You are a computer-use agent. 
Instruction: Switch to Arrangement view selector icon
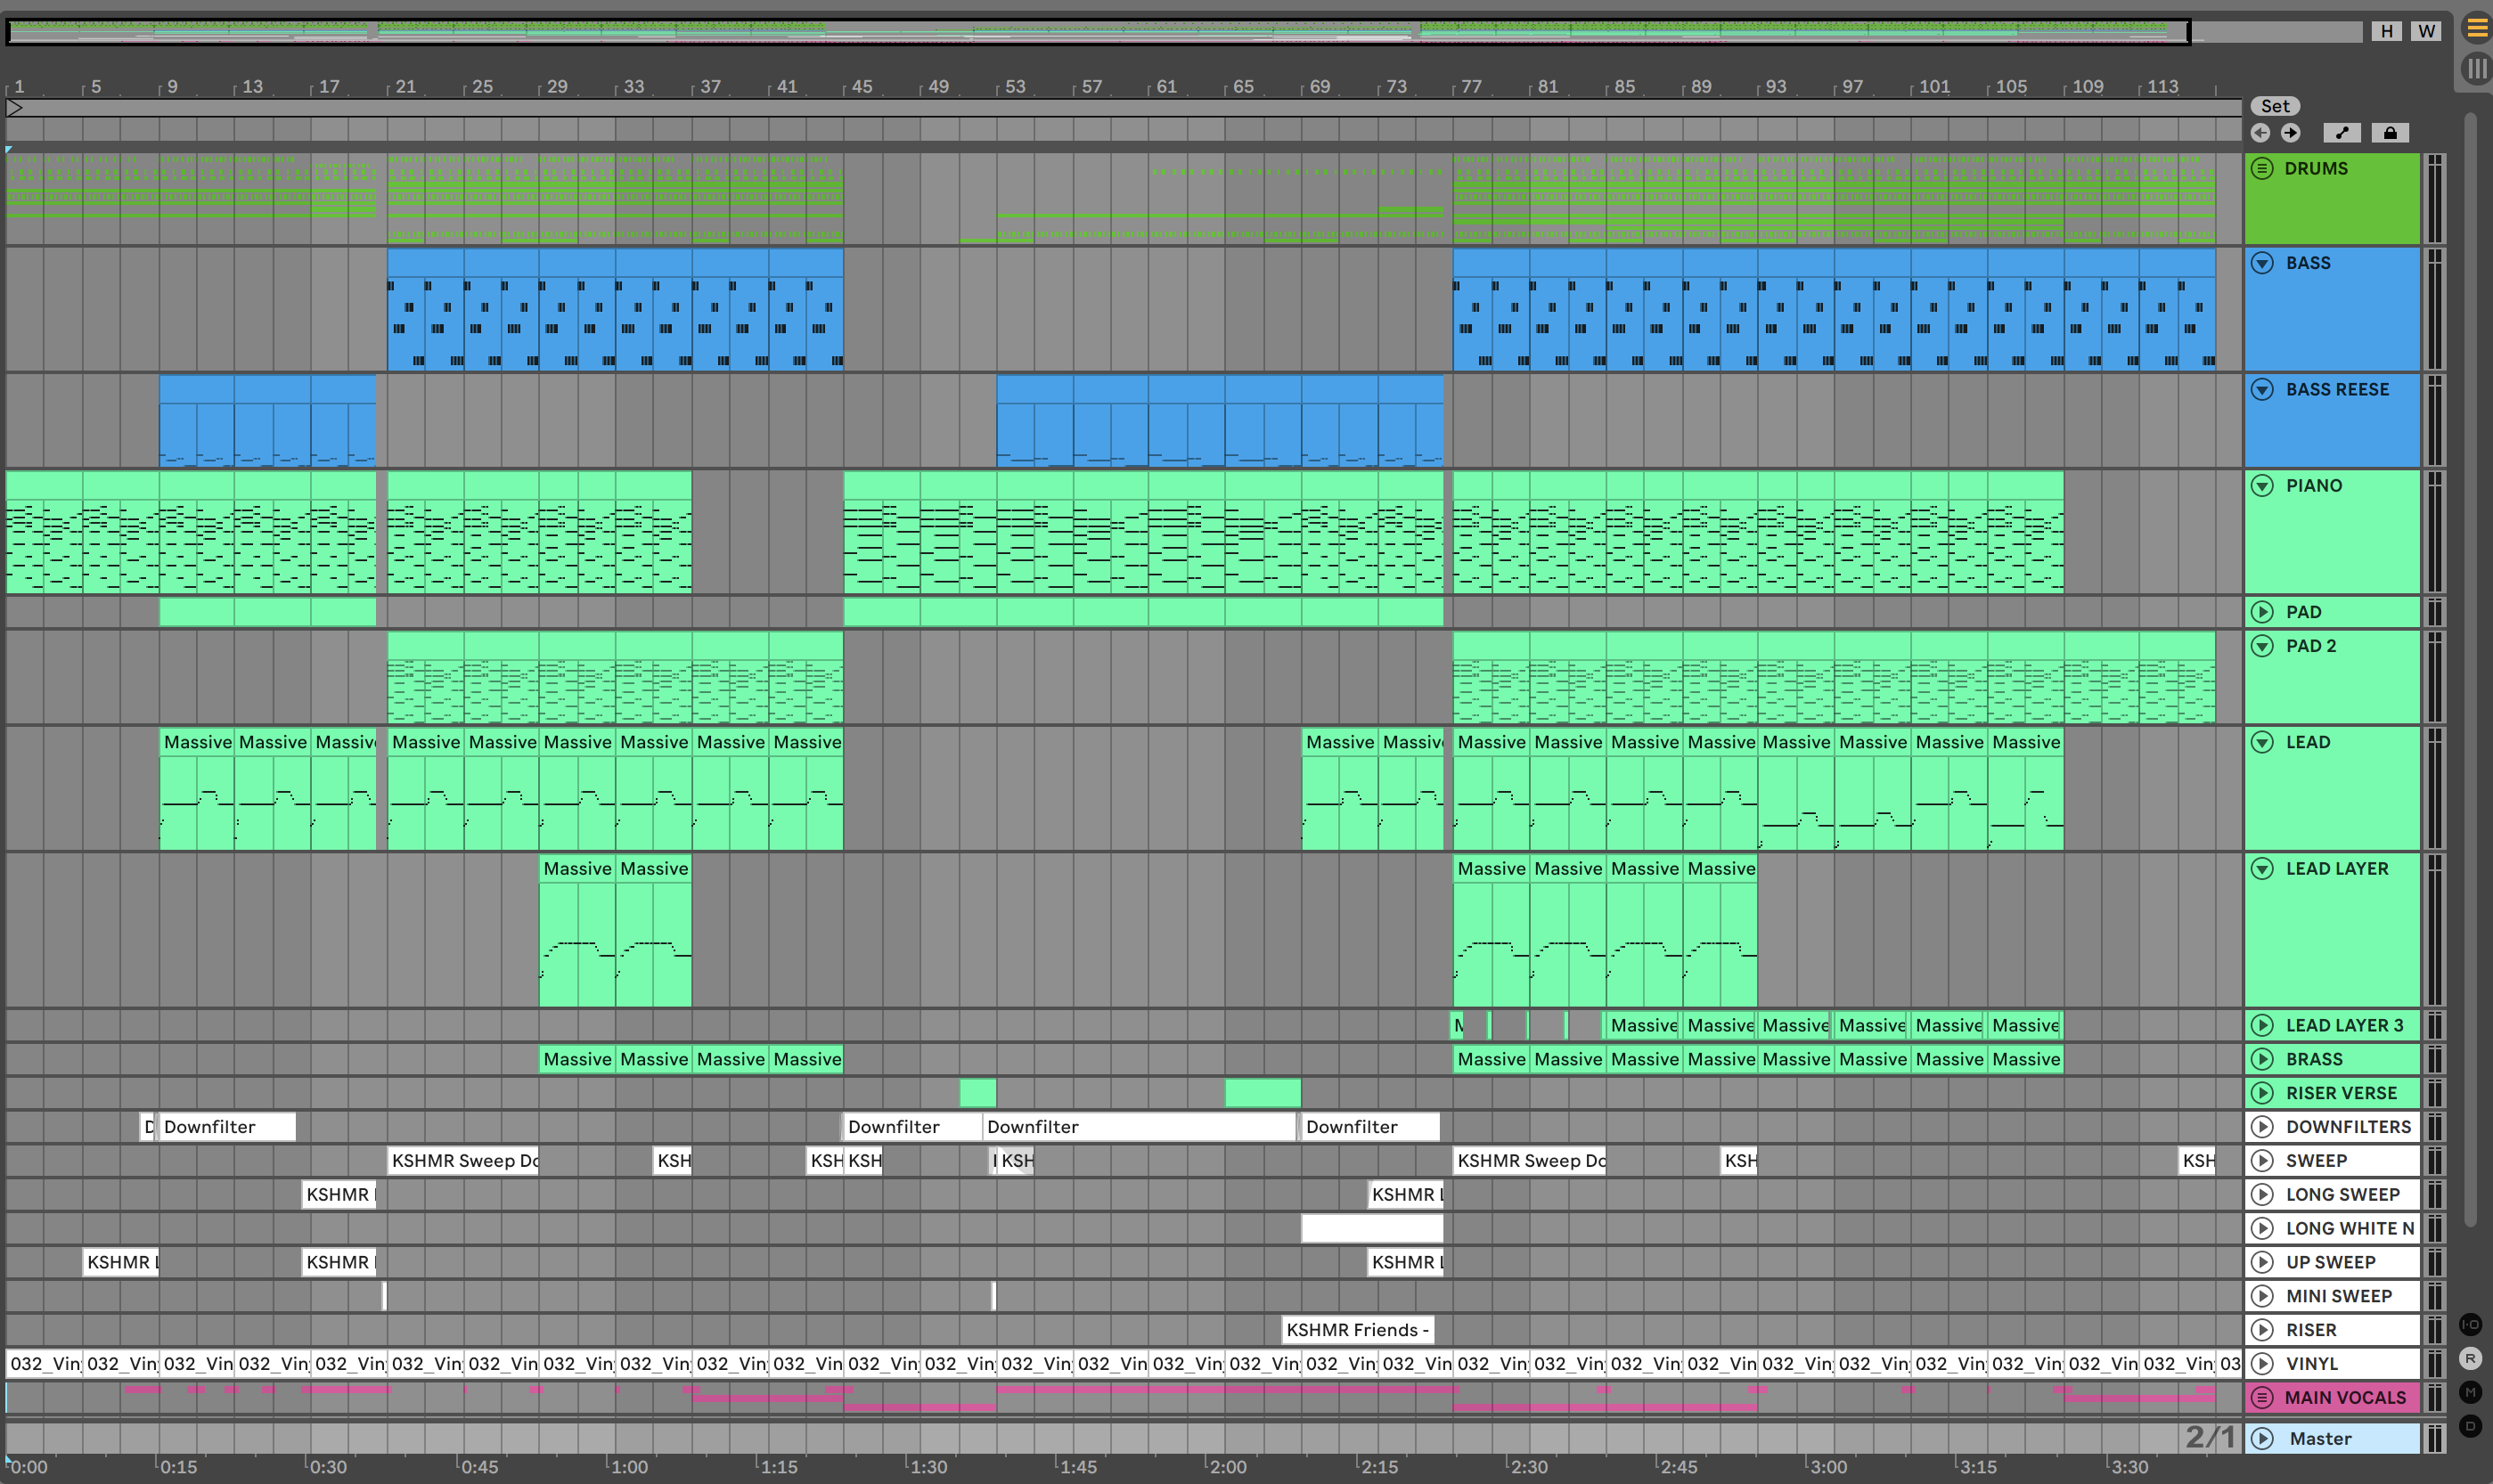pos(2476,28)
